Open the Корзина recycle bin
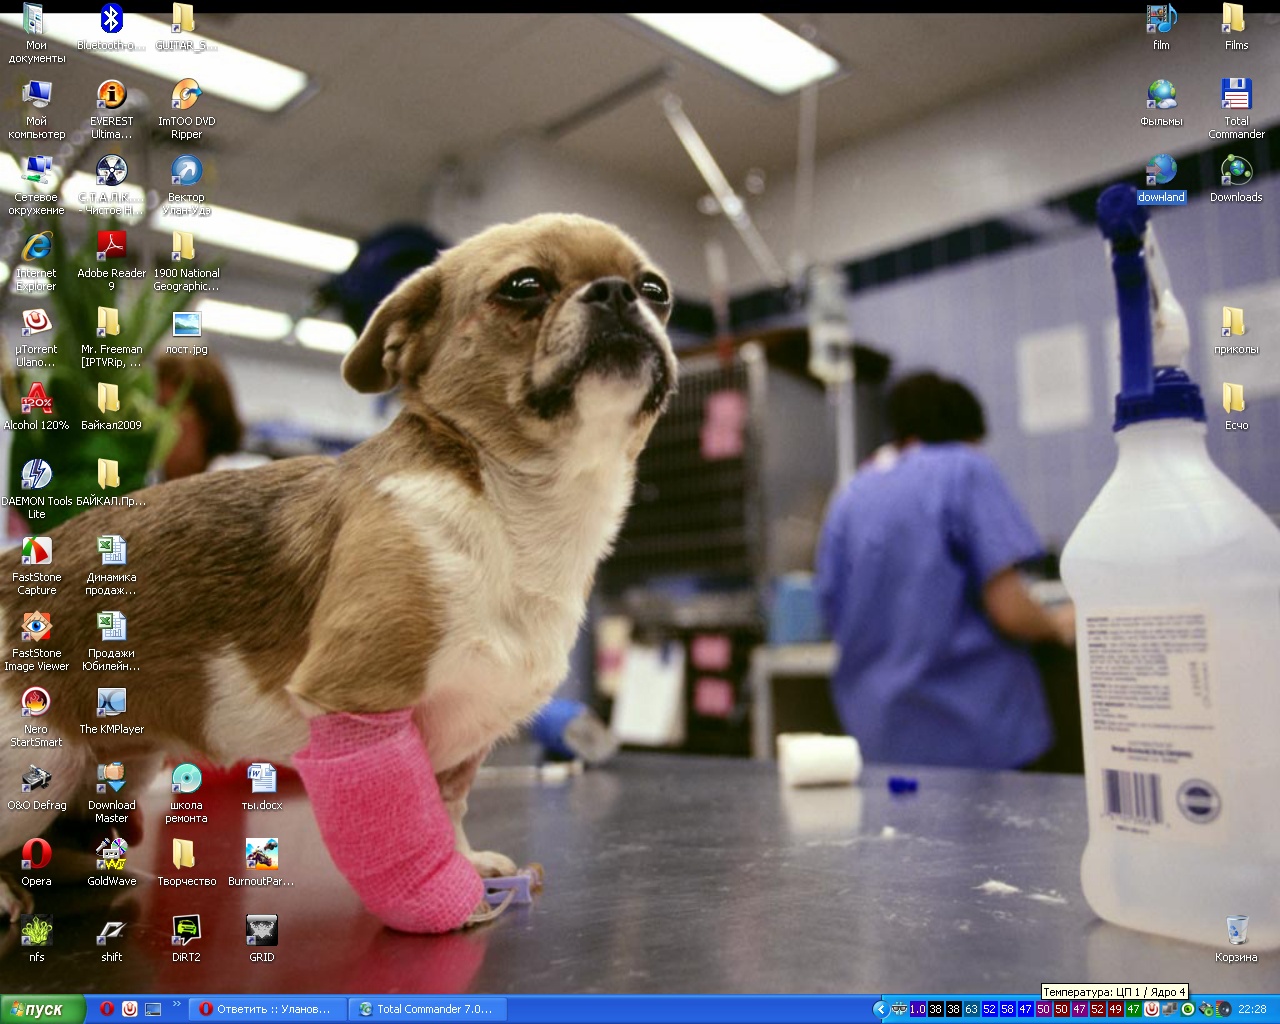 pos(1236,939)
